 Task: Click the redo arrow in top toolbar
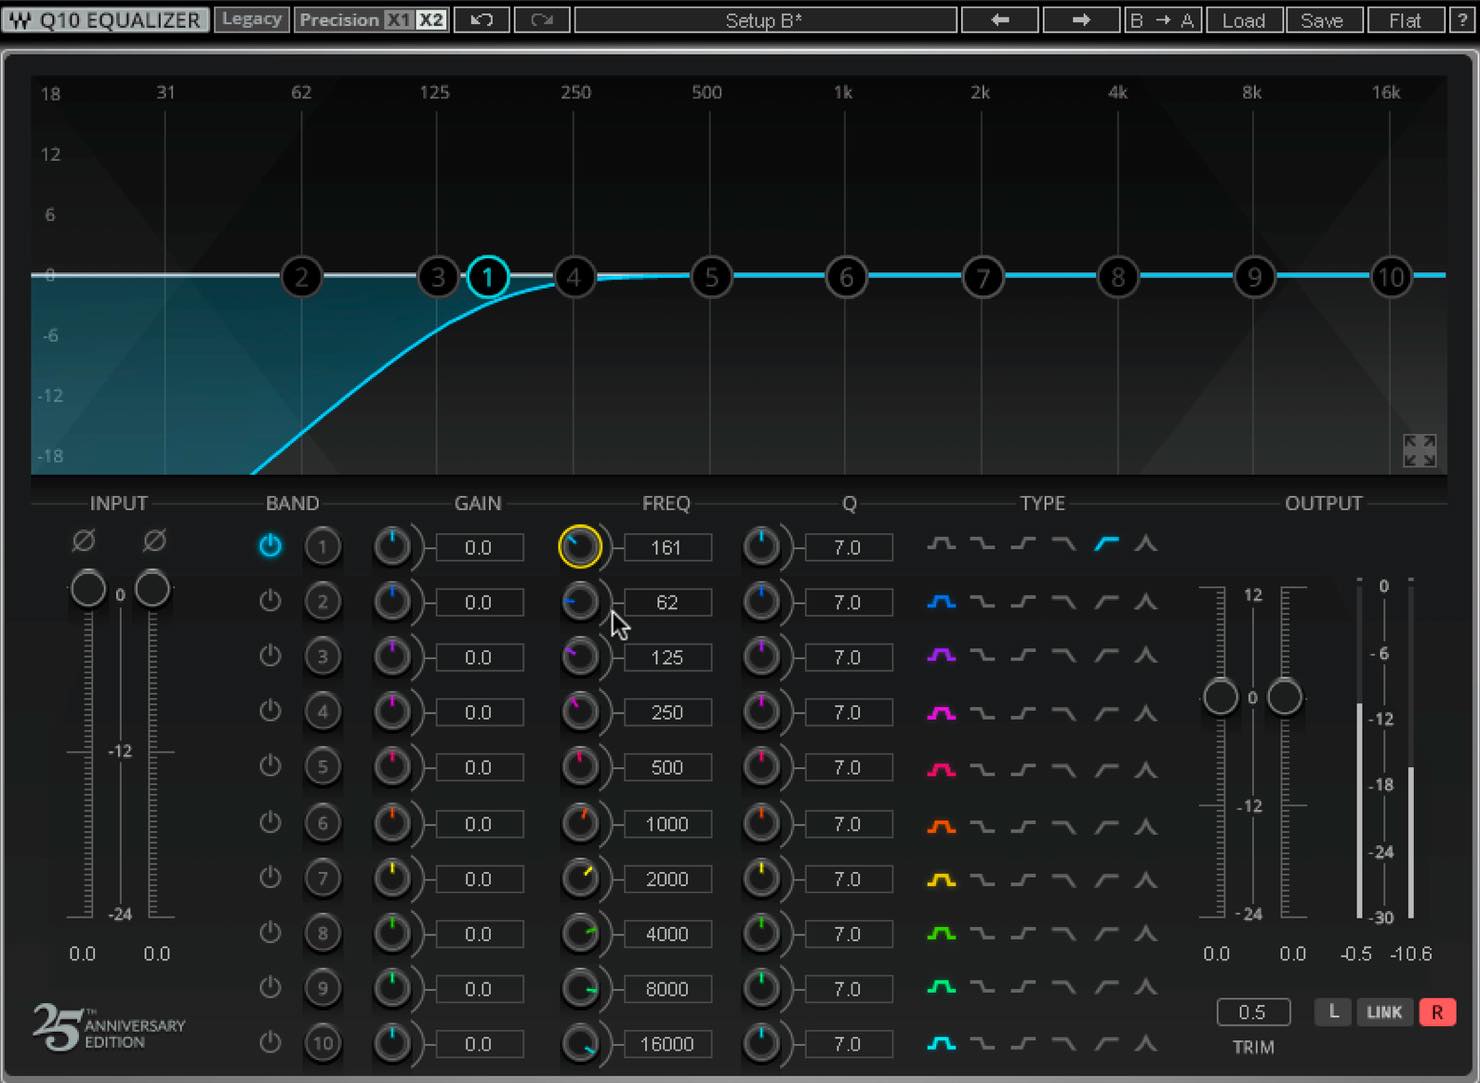pyautogui.click(x=542, y=20)
